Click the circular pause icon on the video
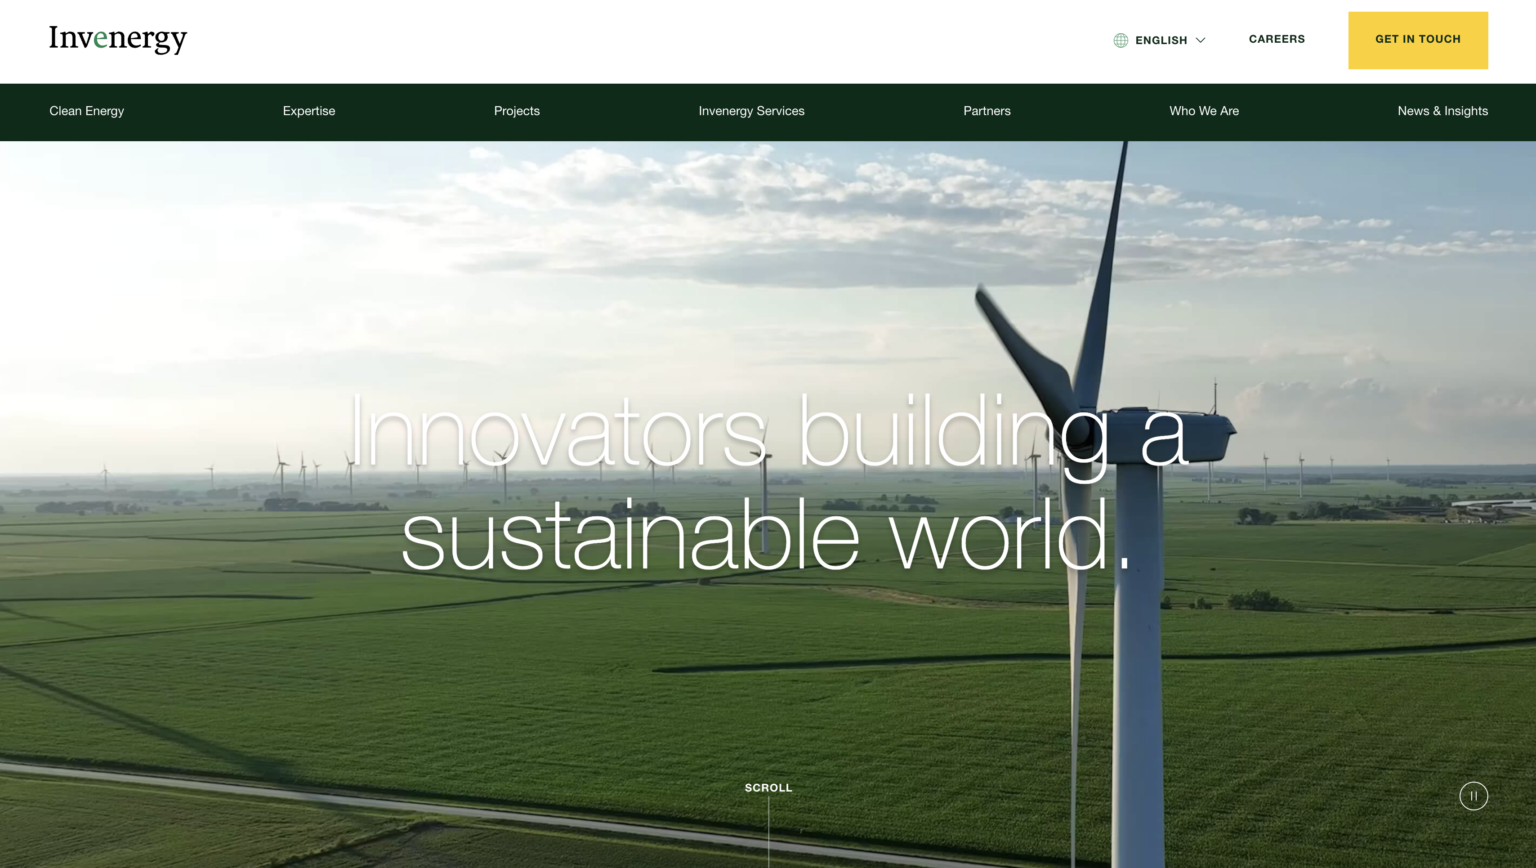1536x868 pixels. [x=1473, y=795]
